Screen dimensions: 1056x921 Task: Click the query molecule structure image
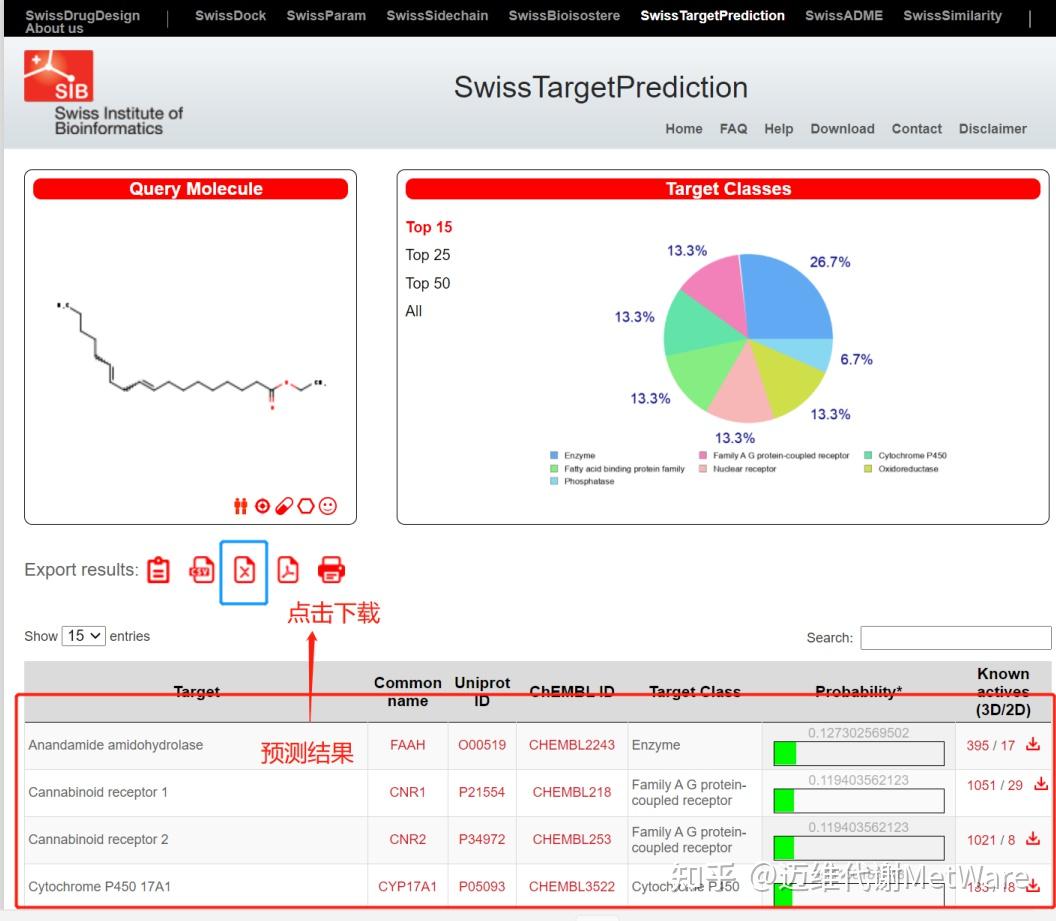pos(191,355)
